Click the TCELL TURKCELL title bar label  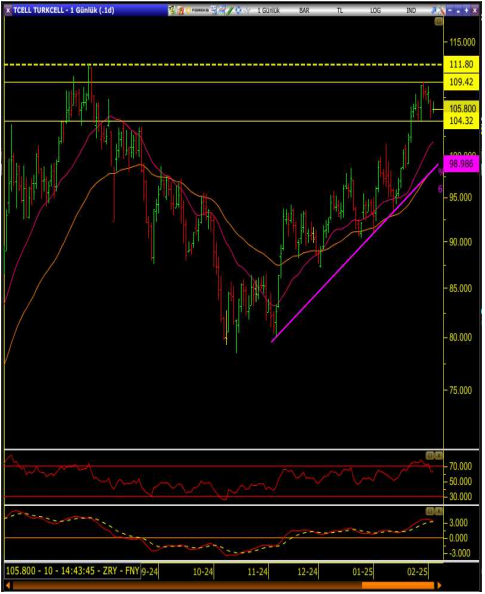64,10
